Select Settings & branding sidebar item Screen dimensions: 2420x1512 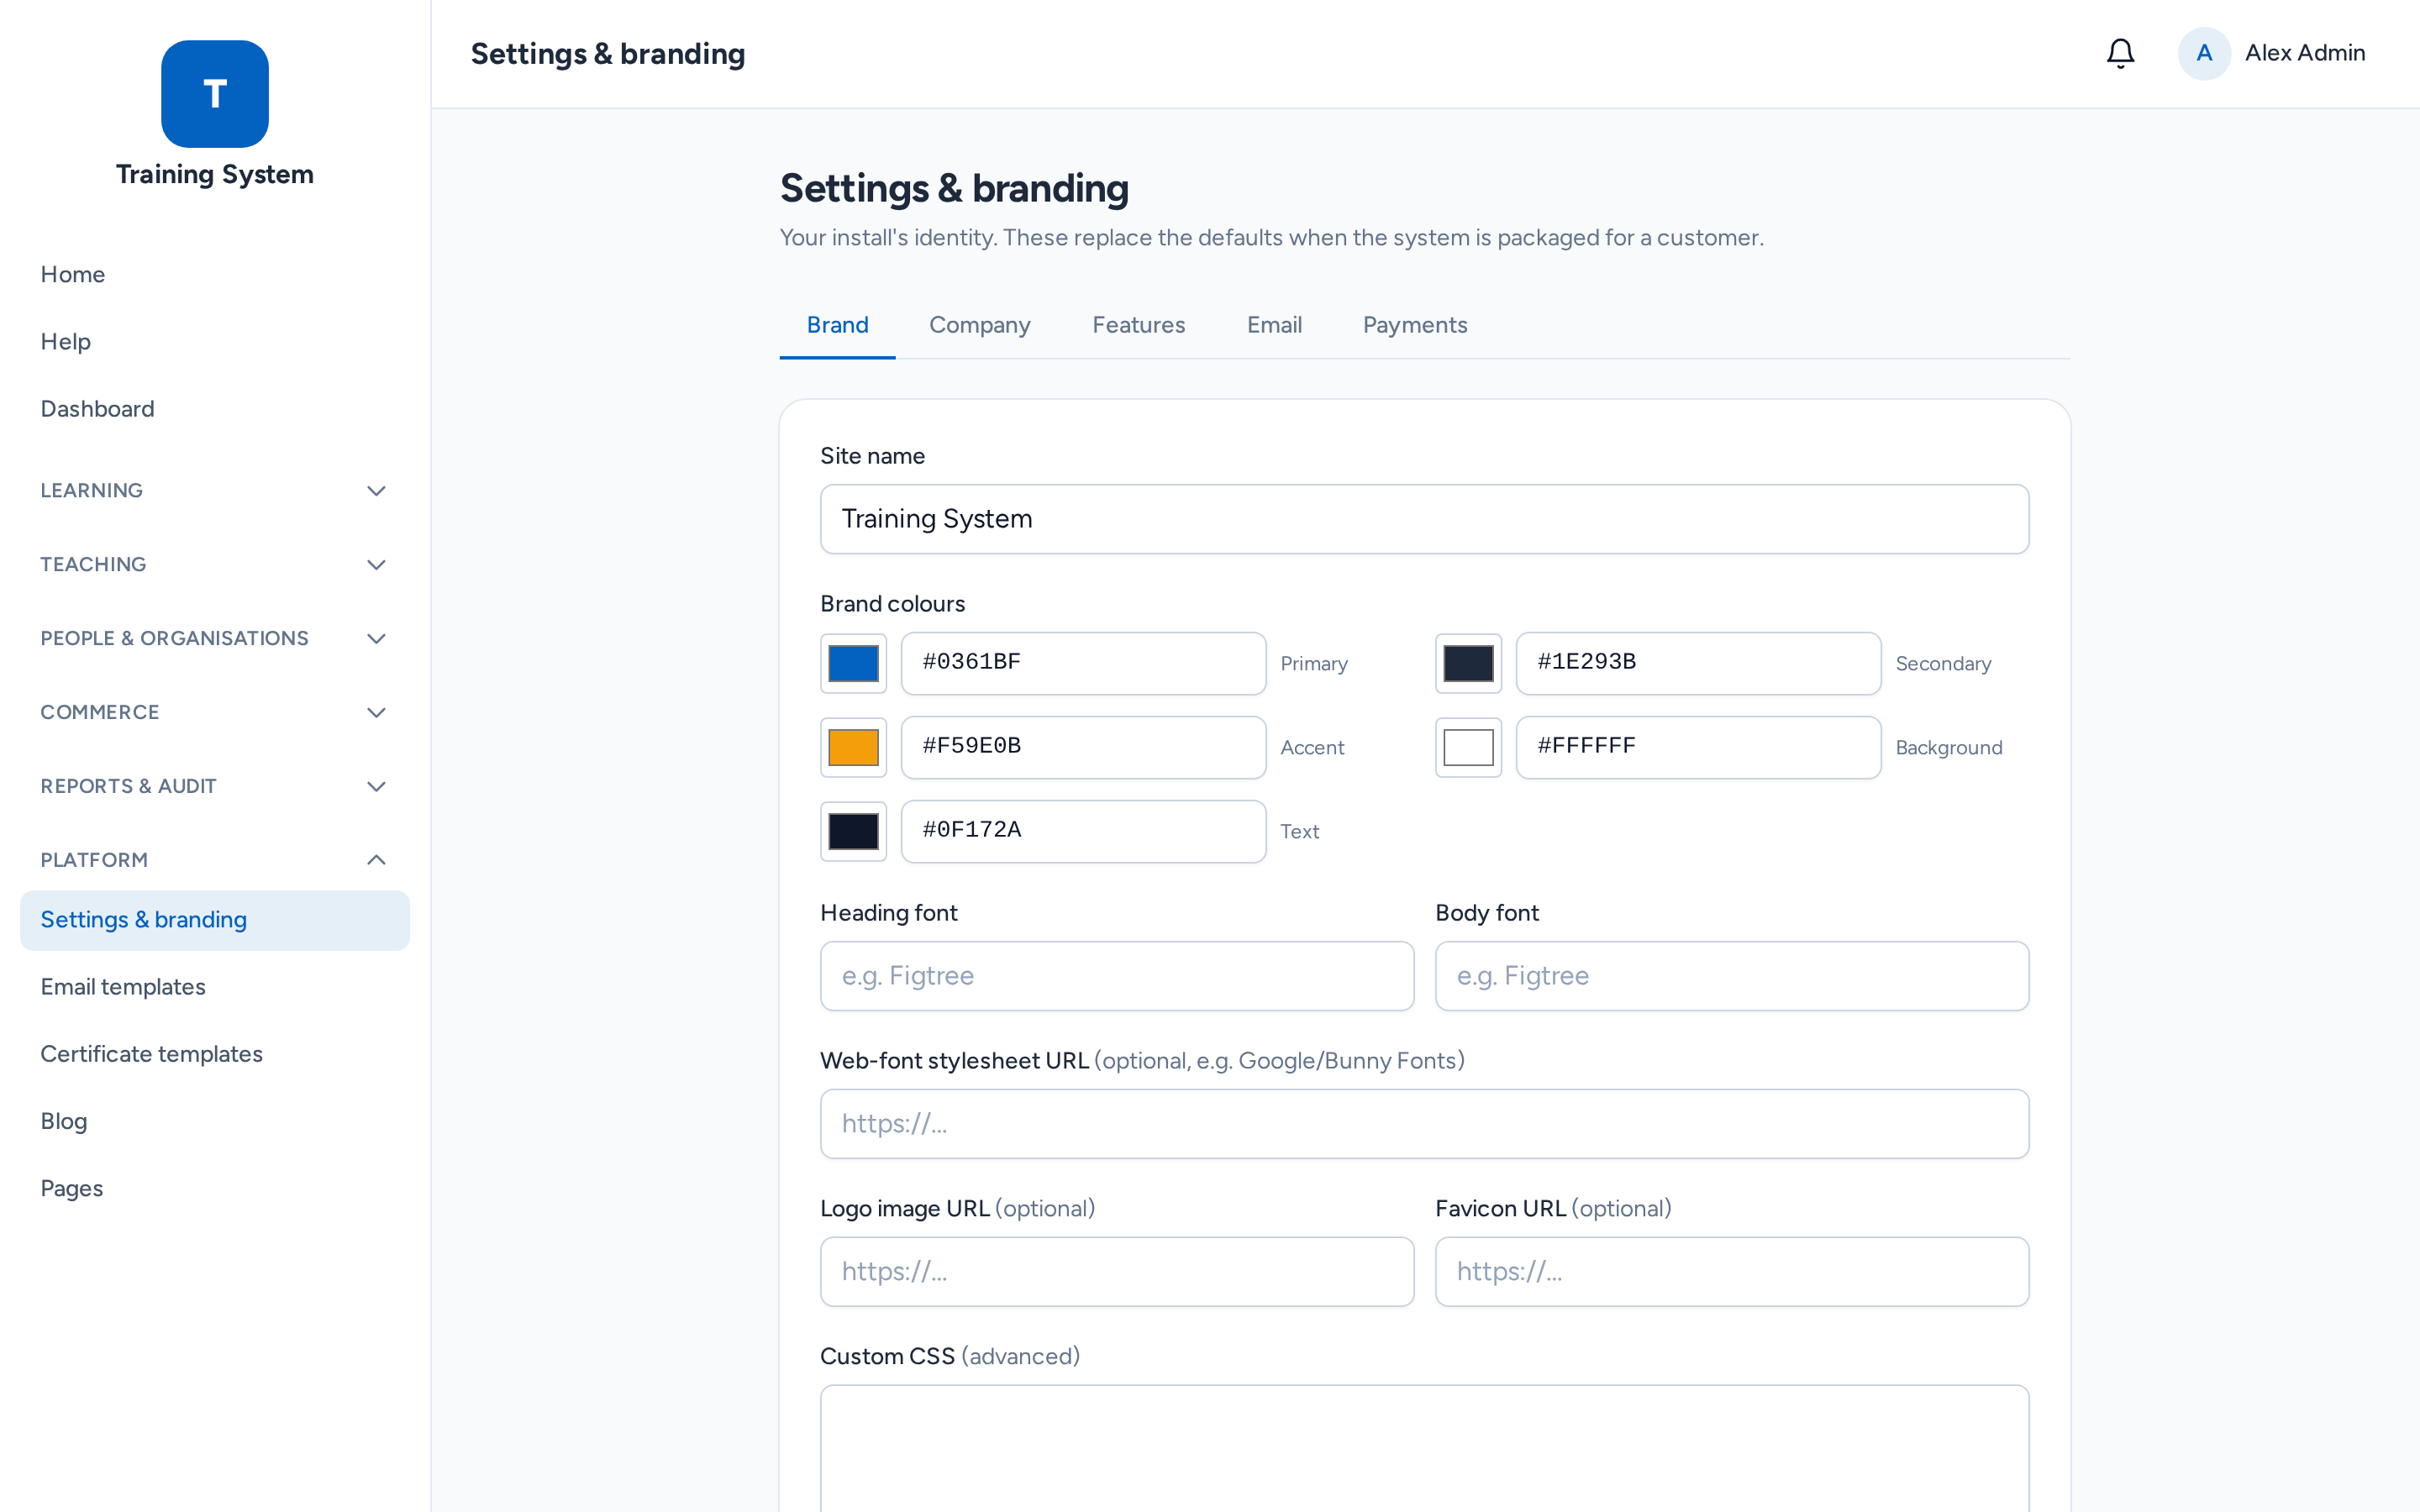point(215,920)
